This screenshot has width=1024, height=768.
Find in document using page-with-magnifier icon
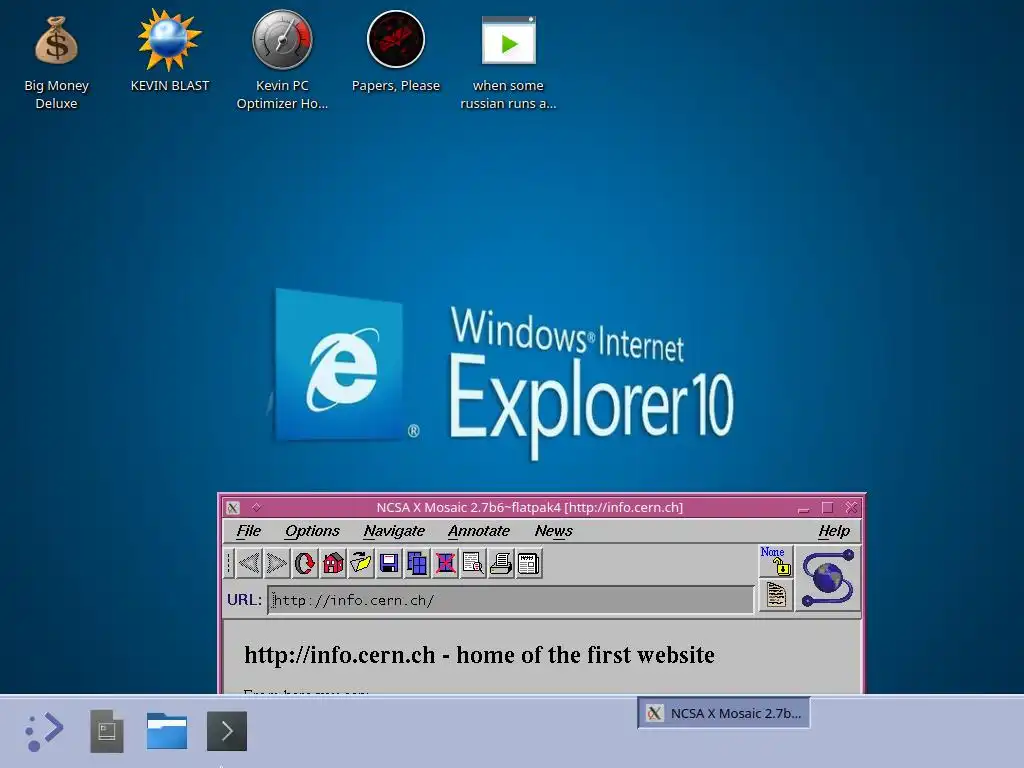pos(473,563)
